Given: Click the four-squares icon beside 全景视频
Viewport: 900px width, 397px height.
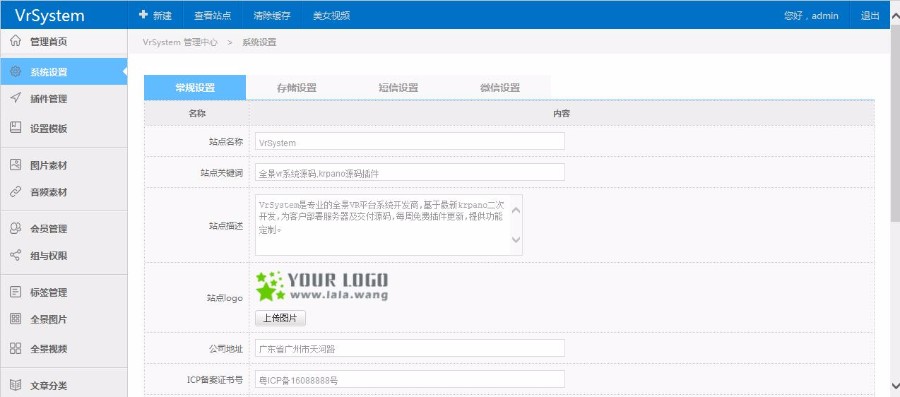Looking at the screenshot, I should click(x=15, y=348).
